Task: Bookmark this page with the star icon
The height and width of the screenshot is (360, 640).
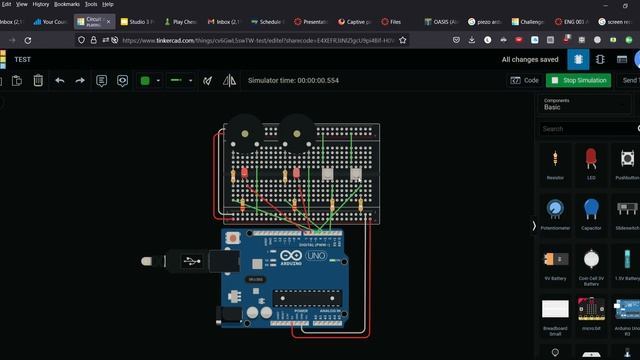Action: (x=402, y=40)
